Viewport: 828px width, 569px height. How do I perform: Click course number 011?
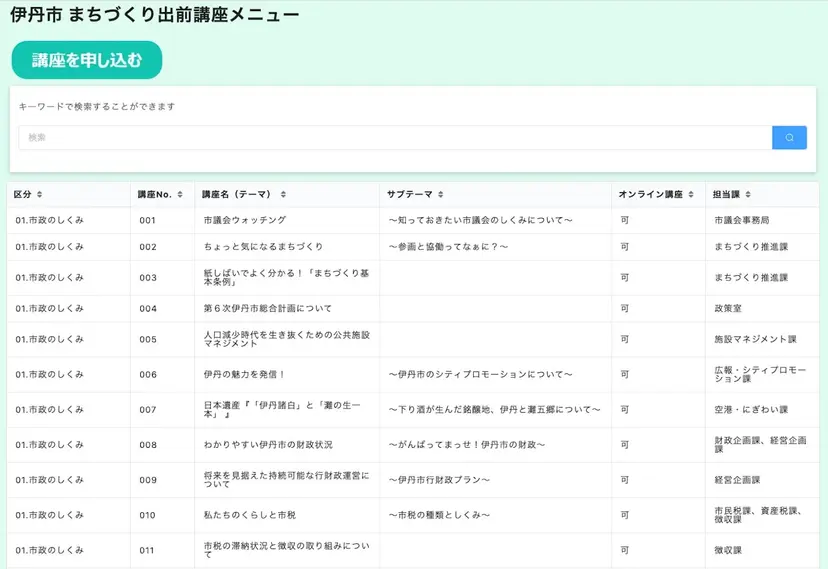(147, 550)
